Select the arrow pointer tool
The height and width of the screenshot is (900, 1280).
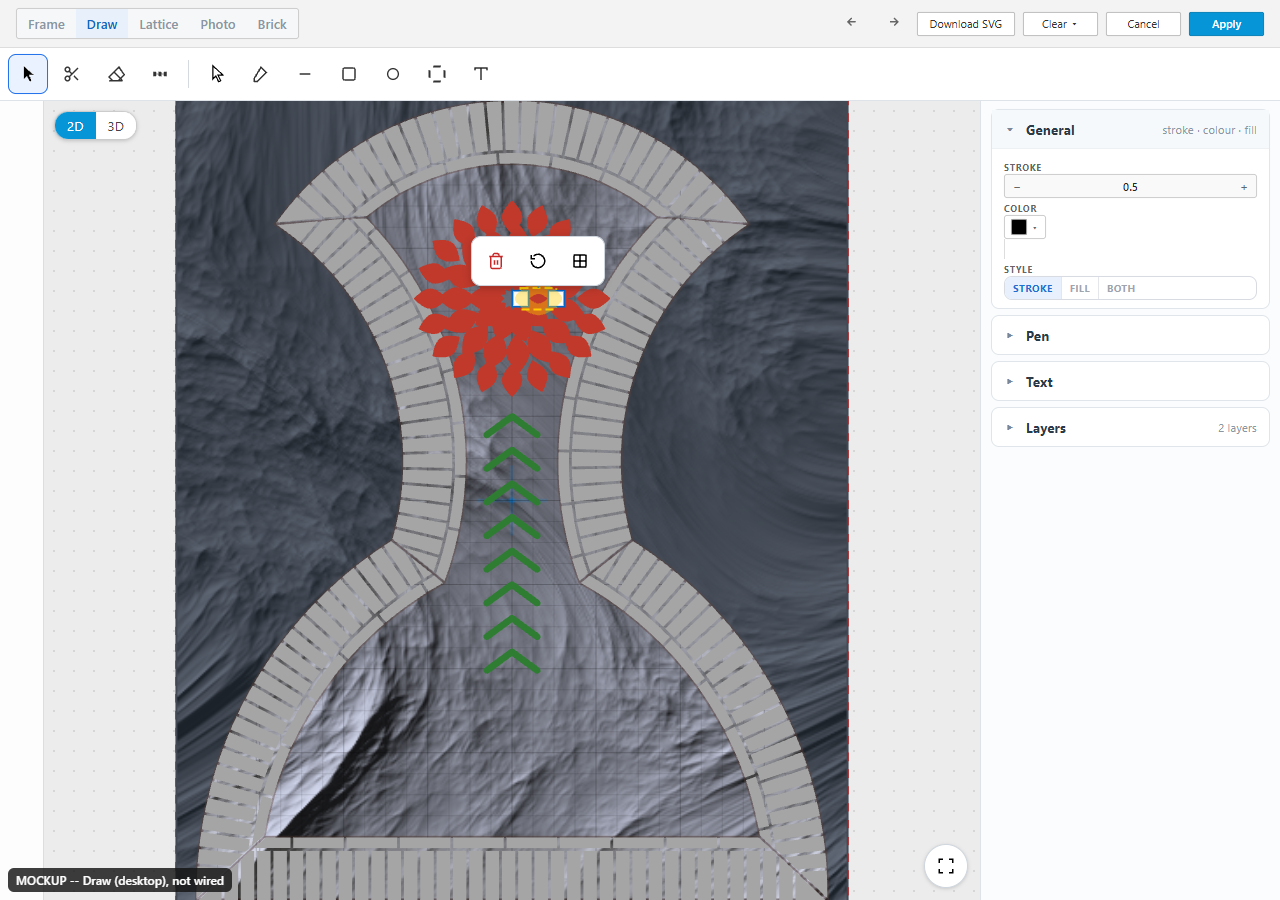[x=28, y=74]
